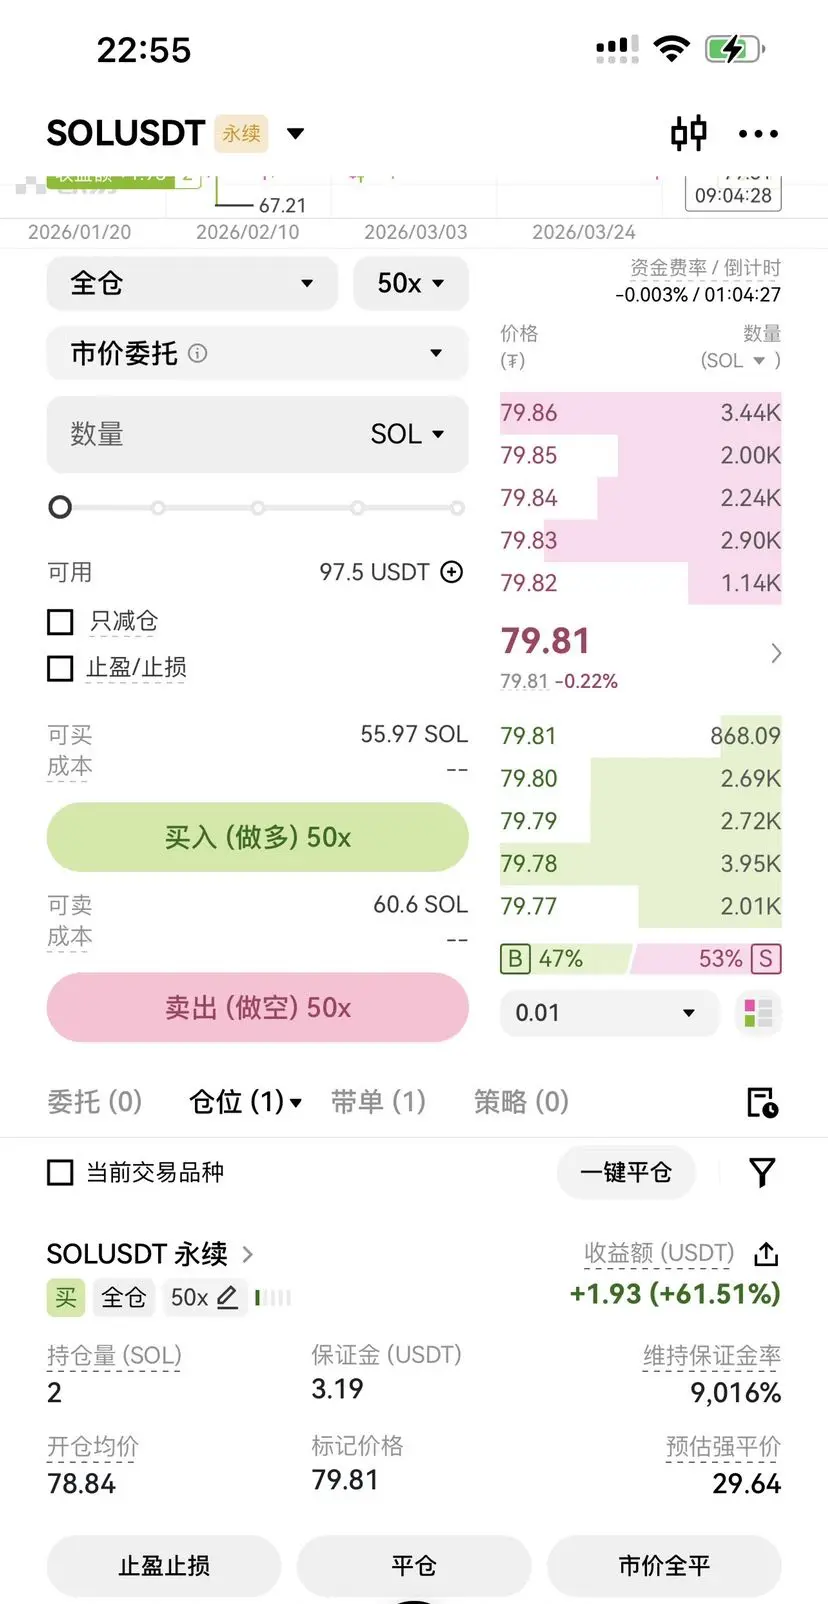Switch to the 策略 (0) tab
Screen dimensions: 828x1604
pos(521,1102)
